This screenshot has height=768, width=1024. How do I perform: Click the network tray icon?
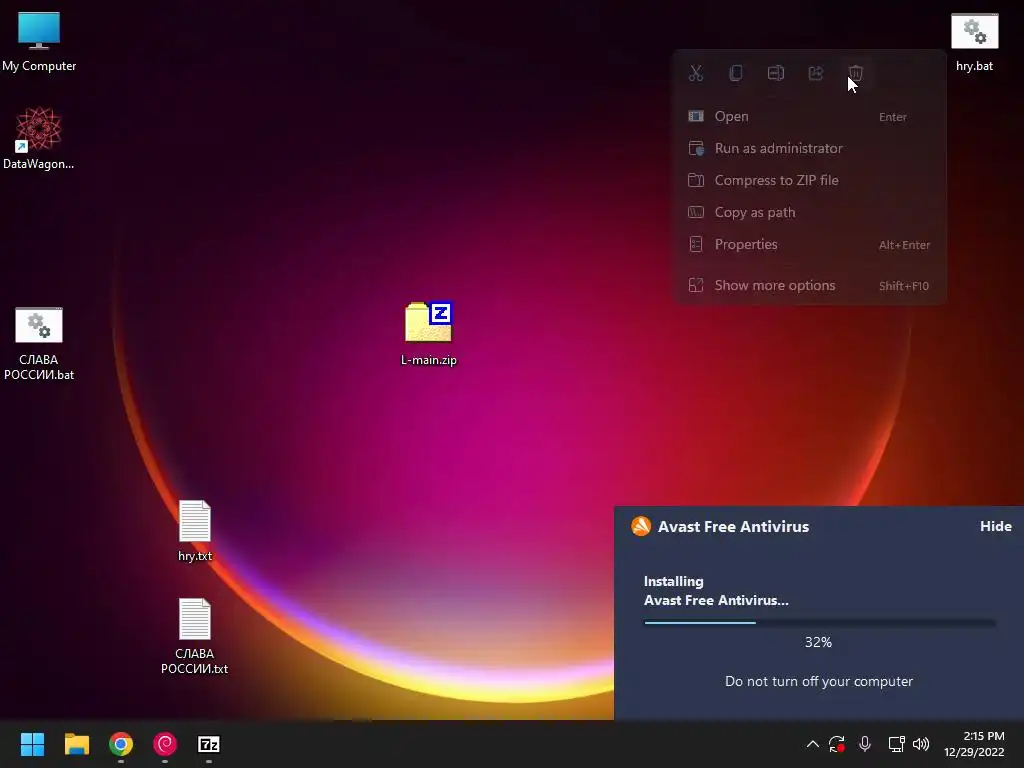click(x=896, y=744)
